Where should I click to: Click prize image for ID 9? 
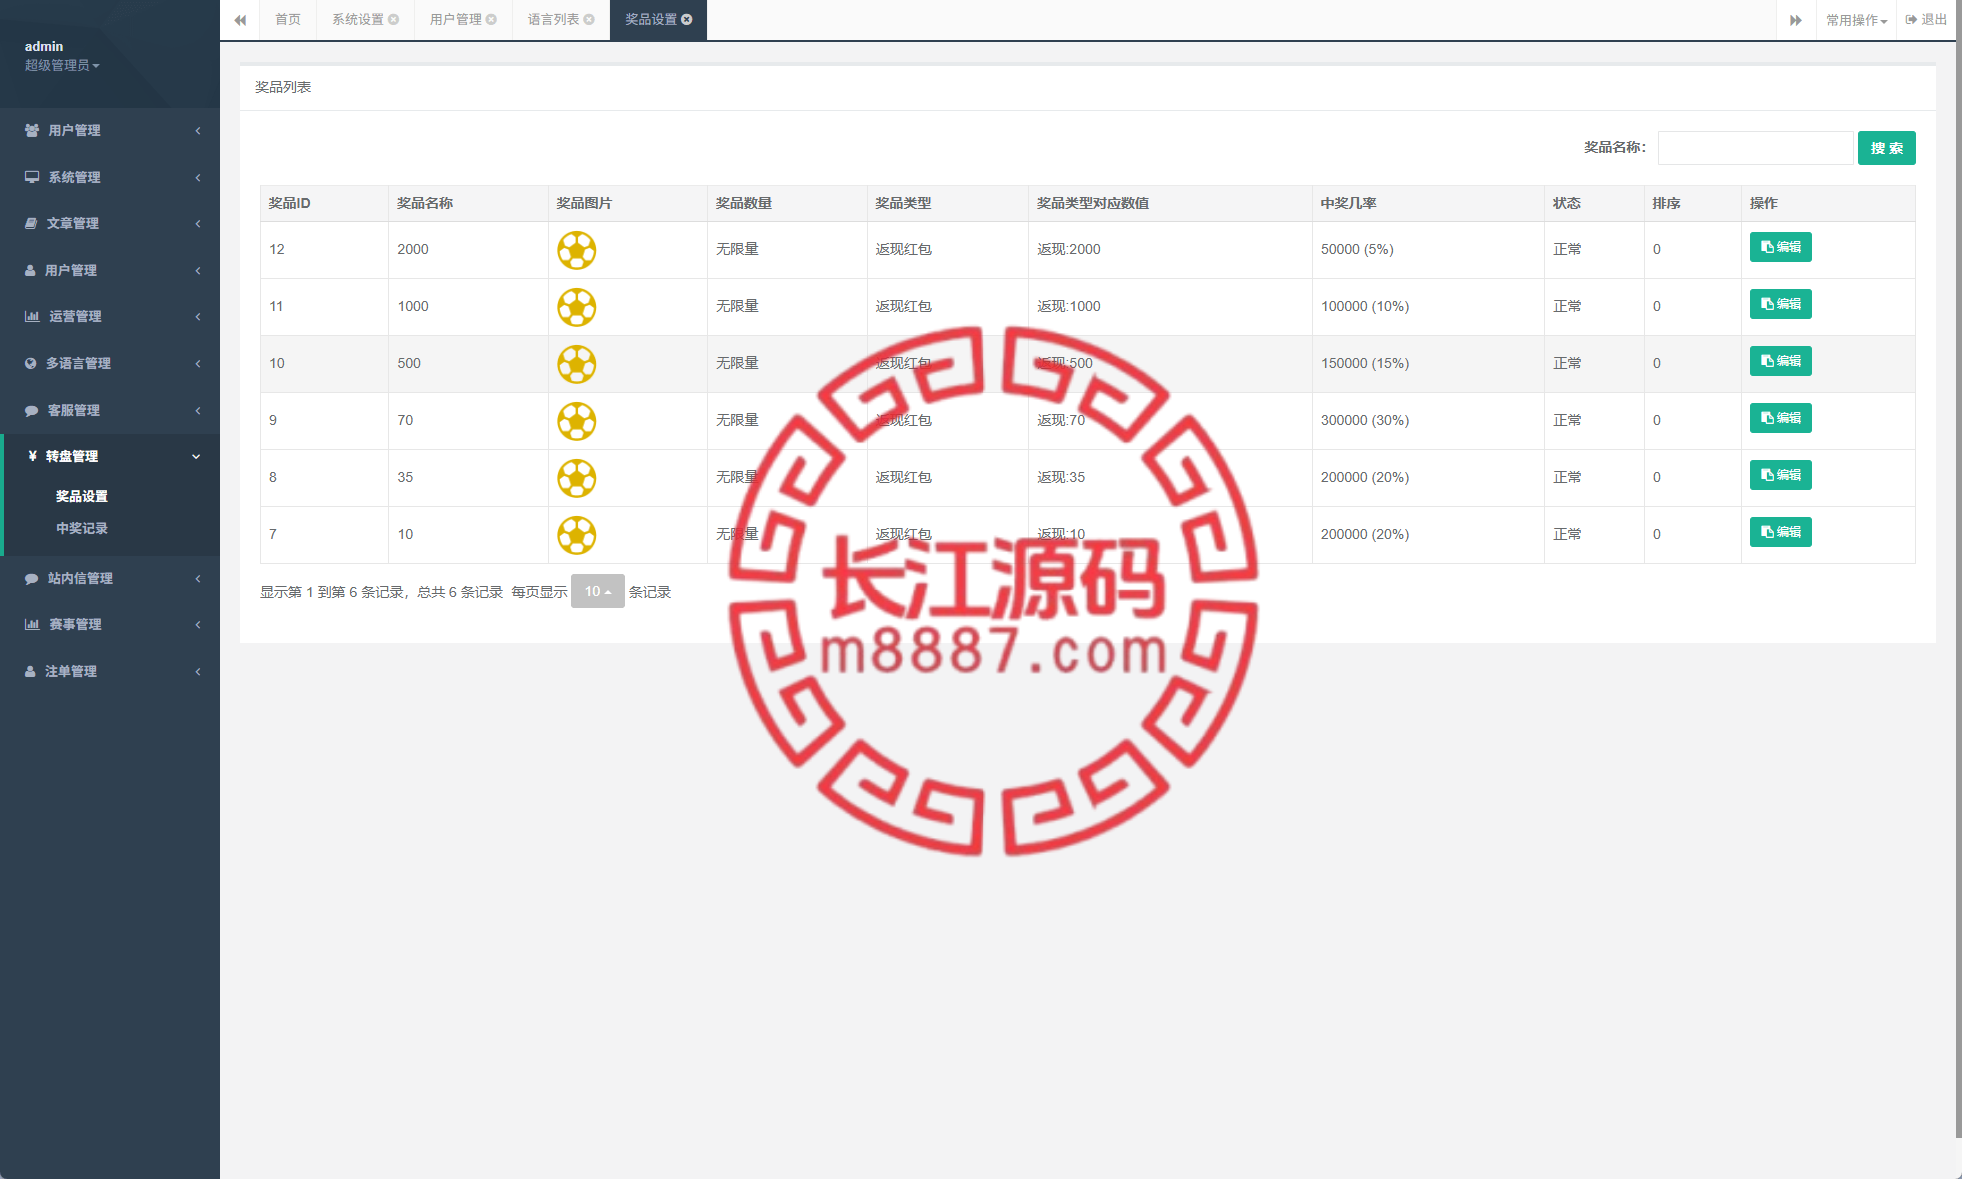tap(577, 421)
